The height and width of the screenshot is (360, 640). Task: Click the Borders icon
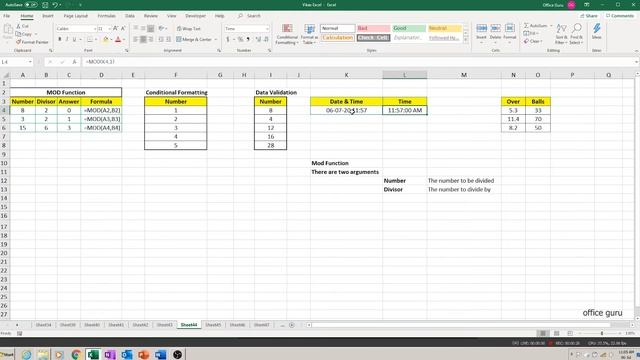tap(90, 40)
